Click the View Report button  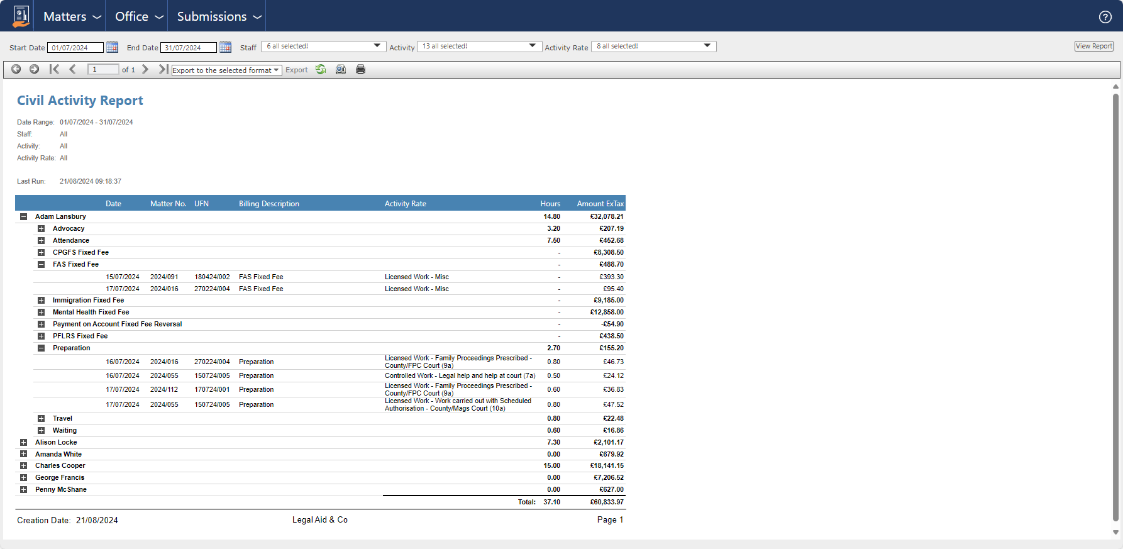point(1094,46)
